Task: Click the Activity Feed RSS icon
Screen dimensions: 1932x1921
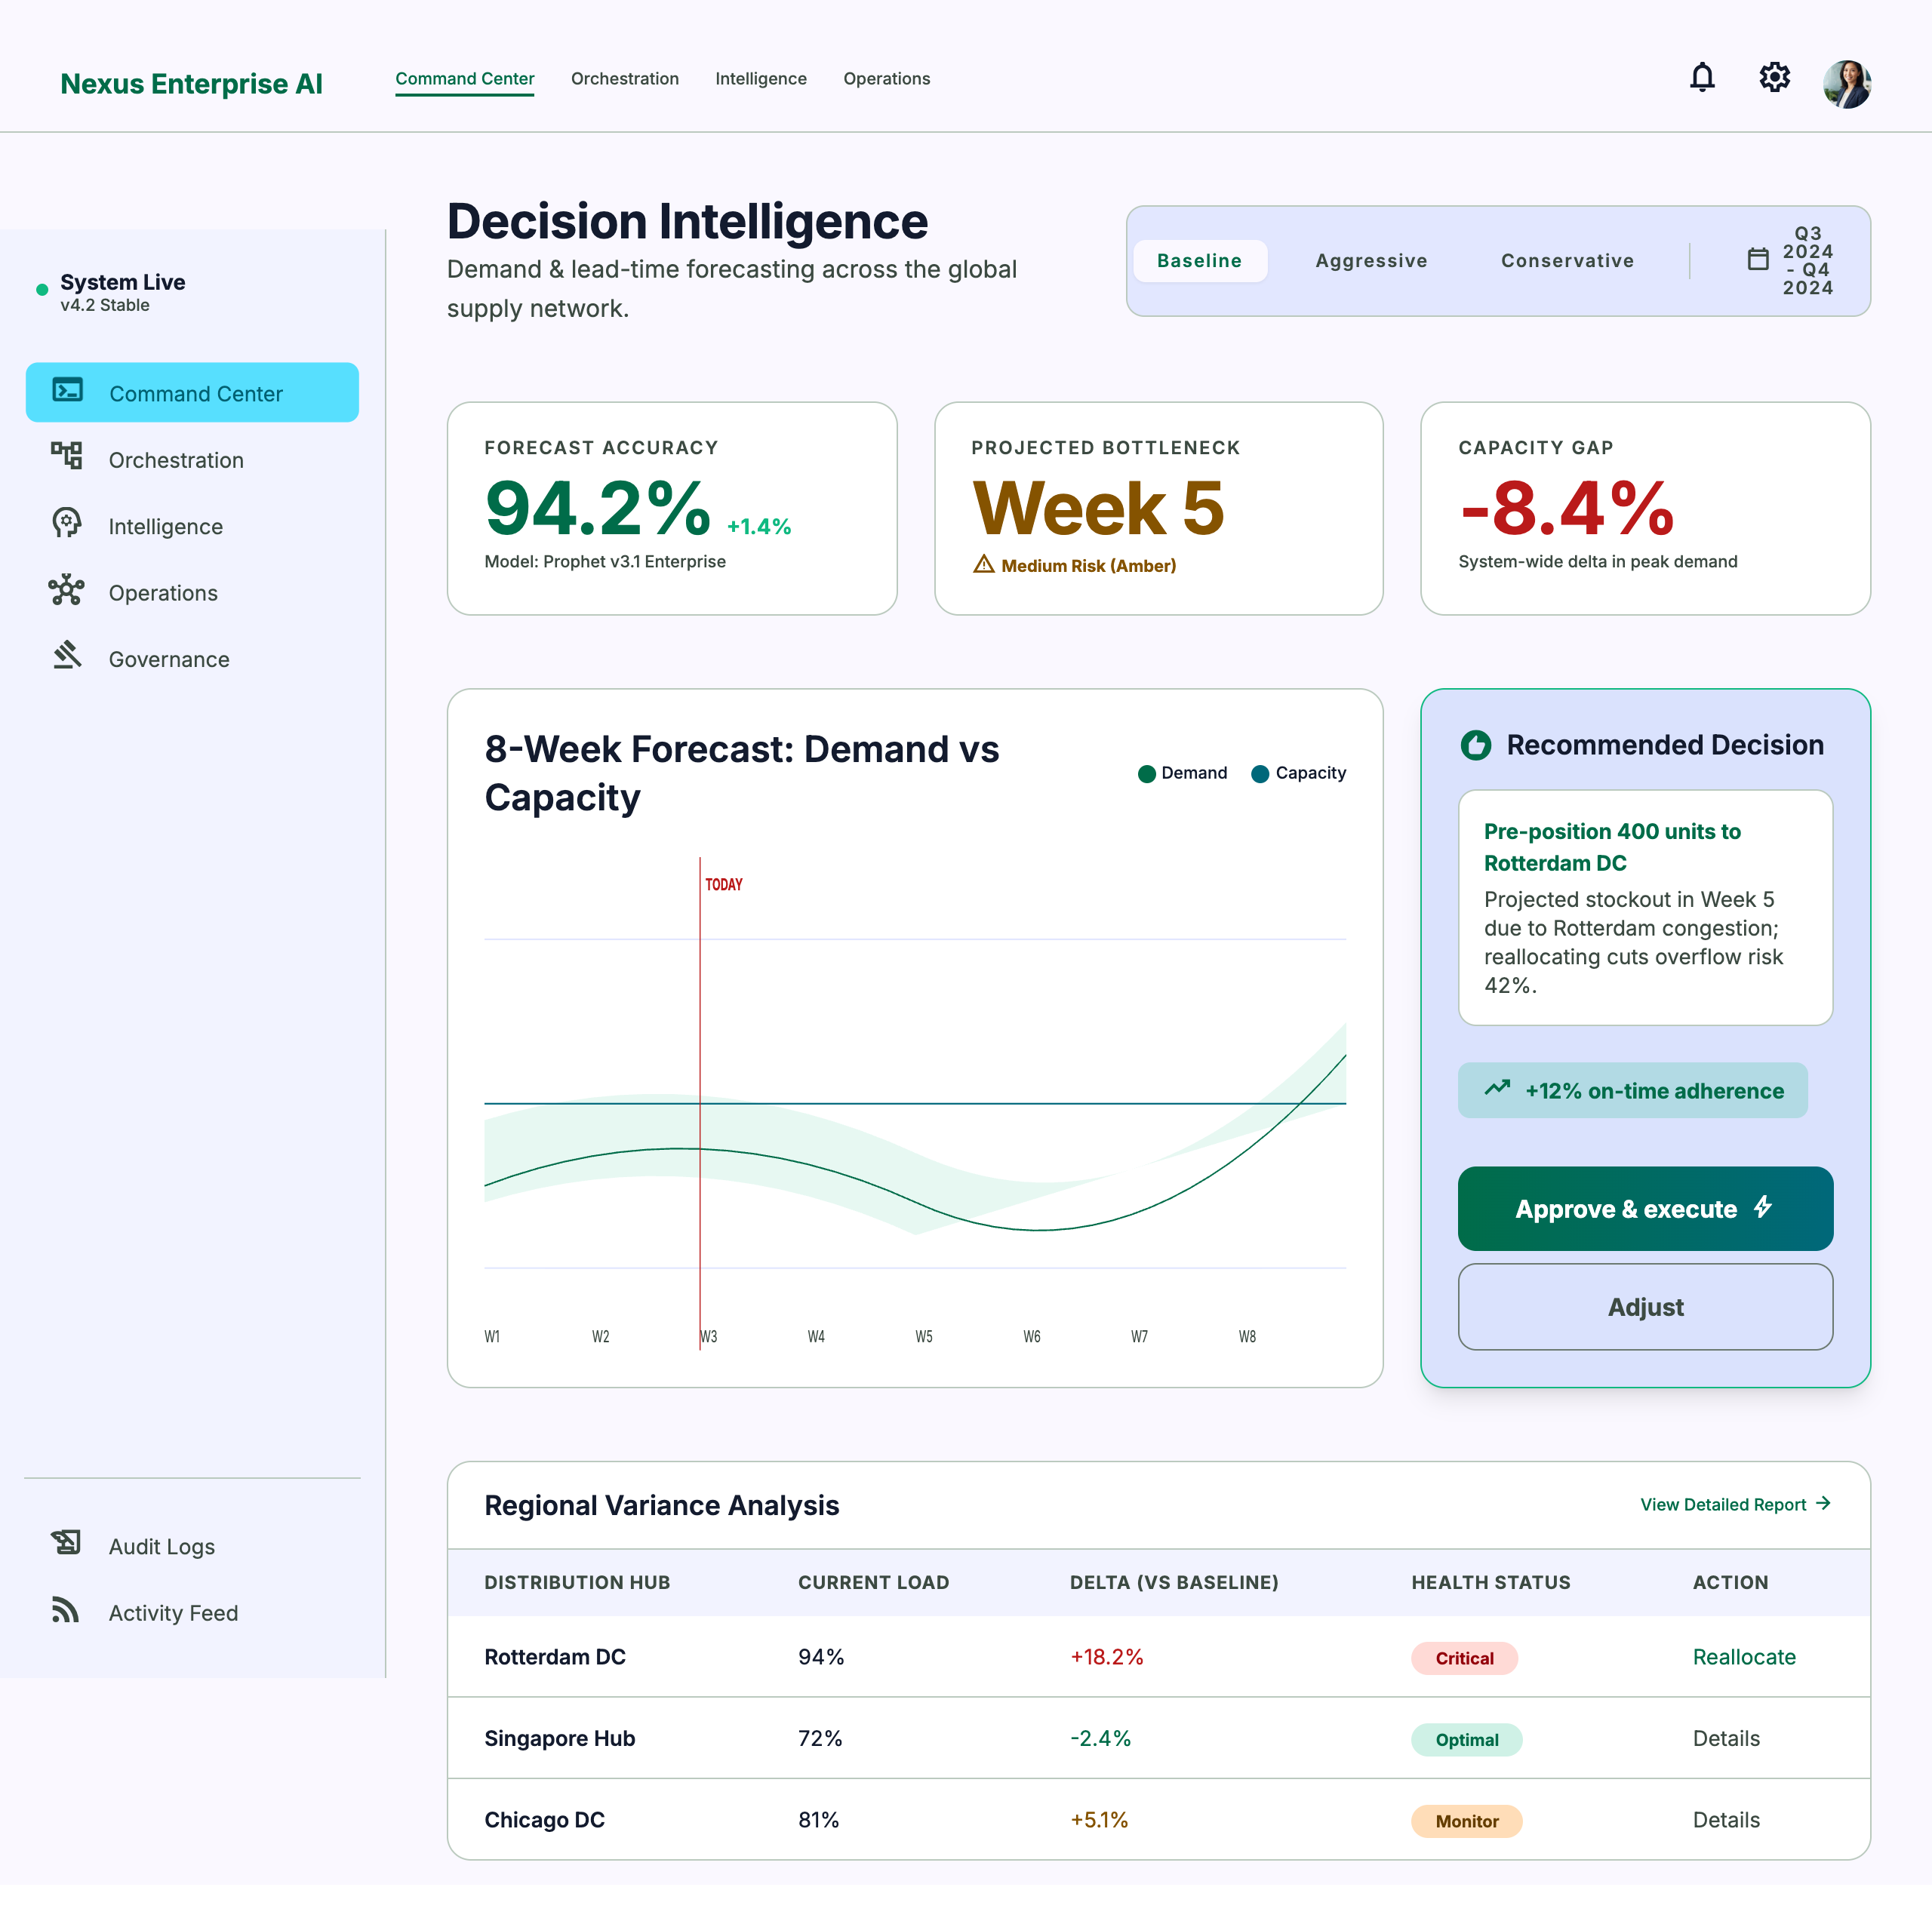Action: [x=65, y=1609]
